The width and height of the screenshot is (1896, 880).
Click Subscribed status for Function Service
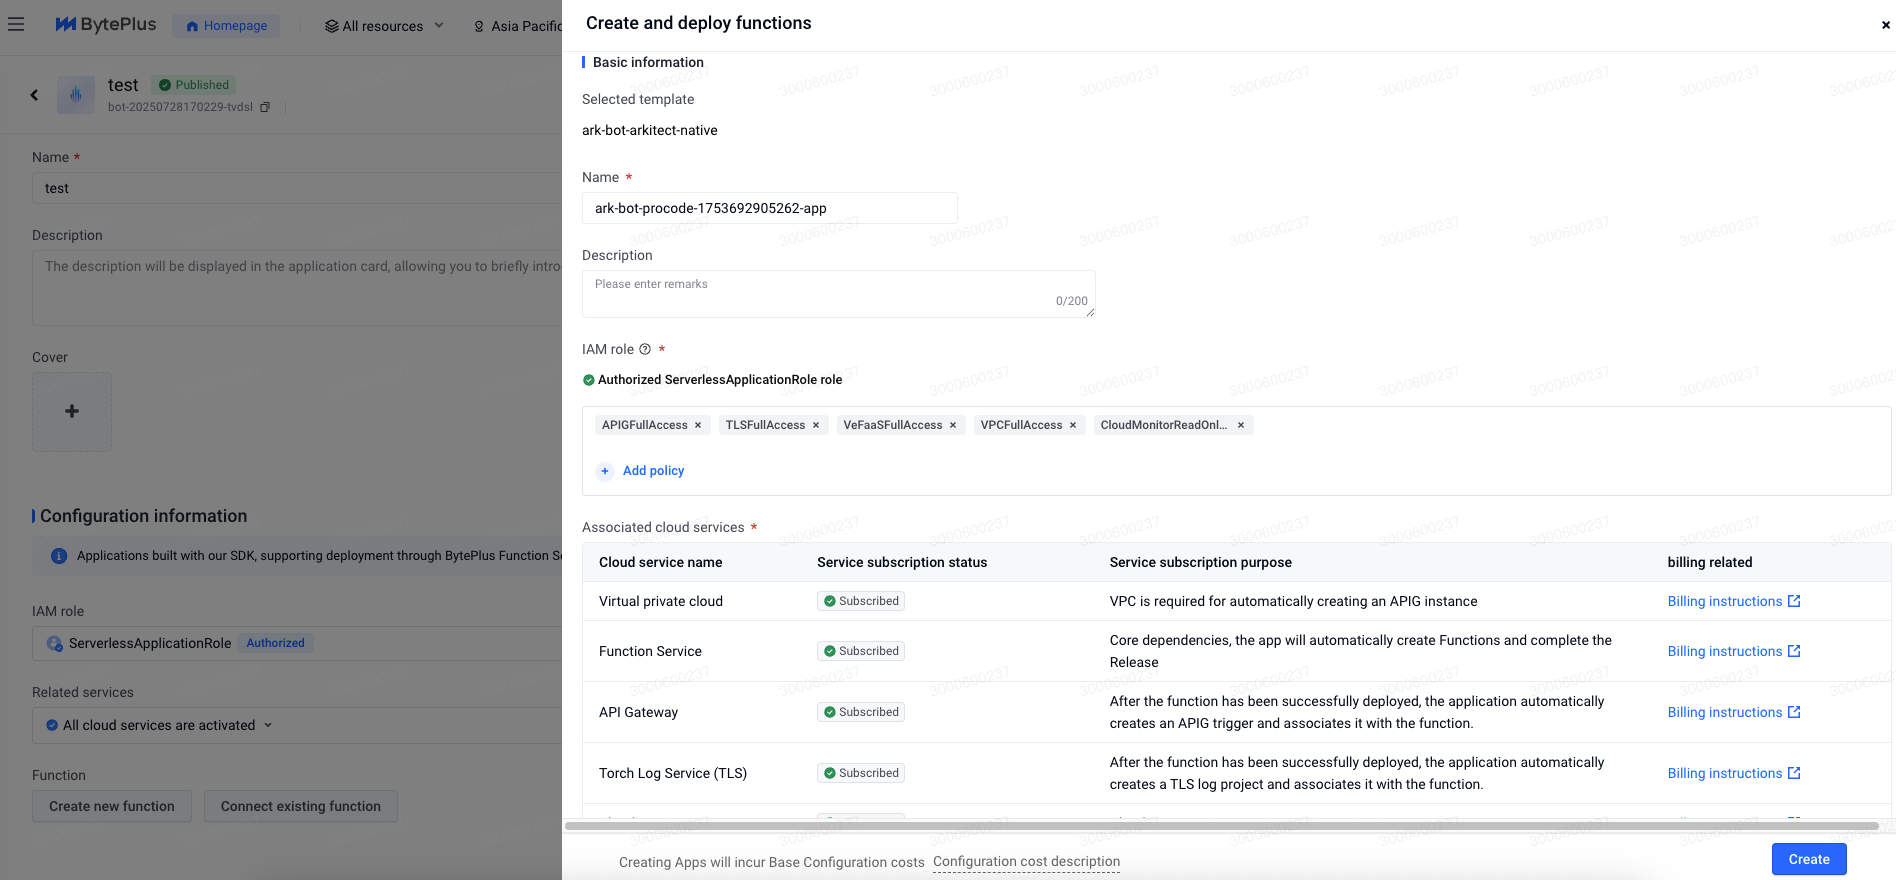(861, 651)
